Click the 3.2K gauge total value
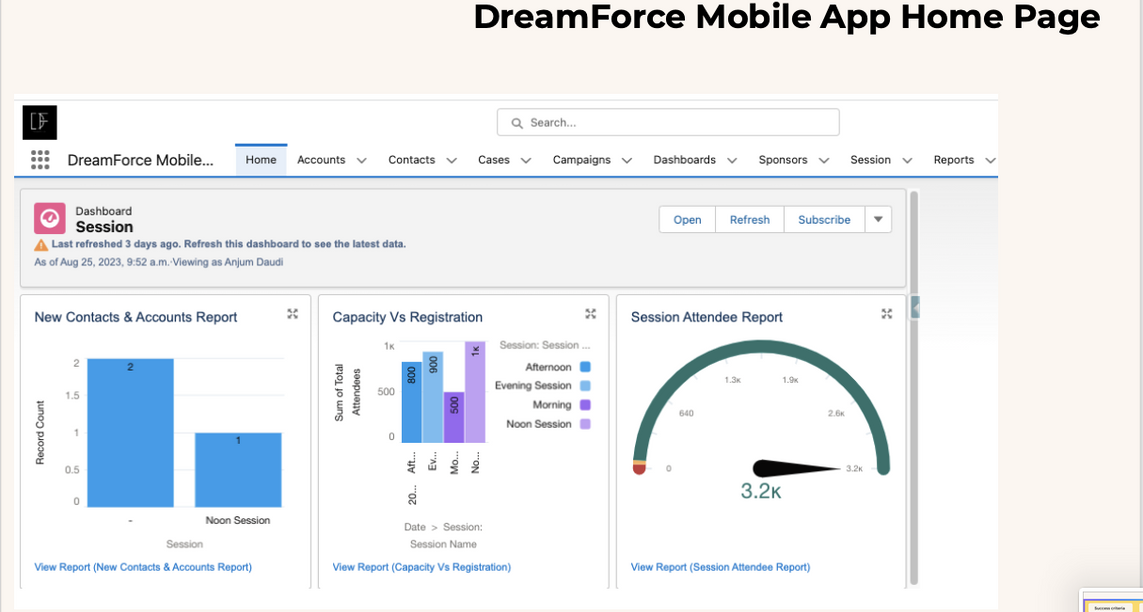The image size is (1143, 612). coord(760,492)
